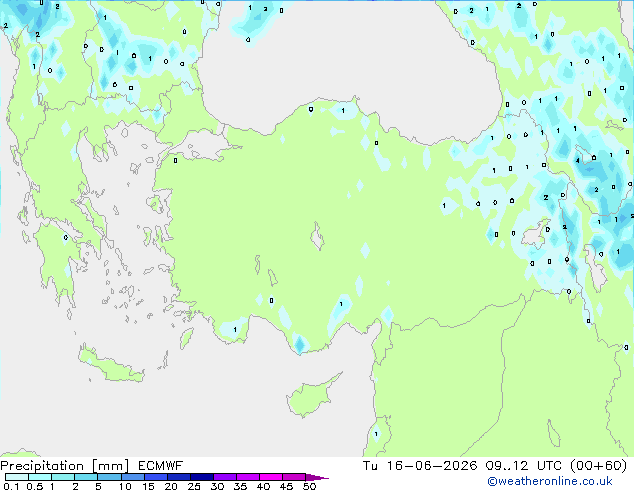The height and width of the screenshot is (490, 634).
Task: Click the 1–2 mm legend swatch
Action: click(63, 477)
